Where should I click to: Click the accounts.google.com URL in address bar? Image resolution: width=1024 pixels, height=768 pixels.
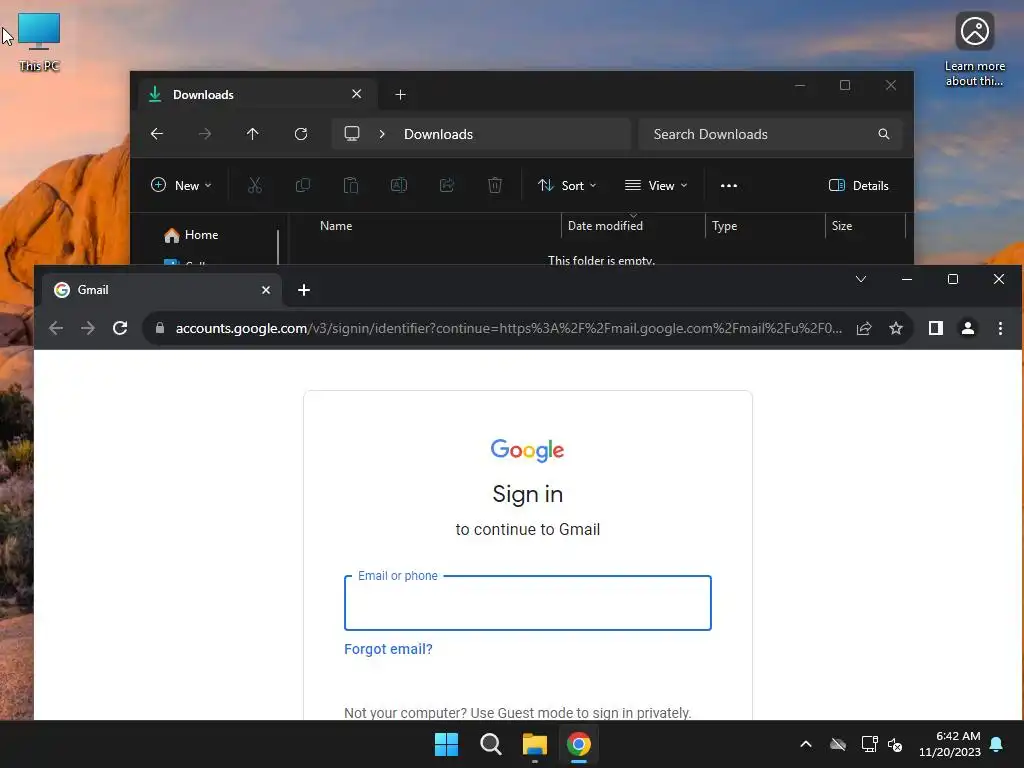509,328
